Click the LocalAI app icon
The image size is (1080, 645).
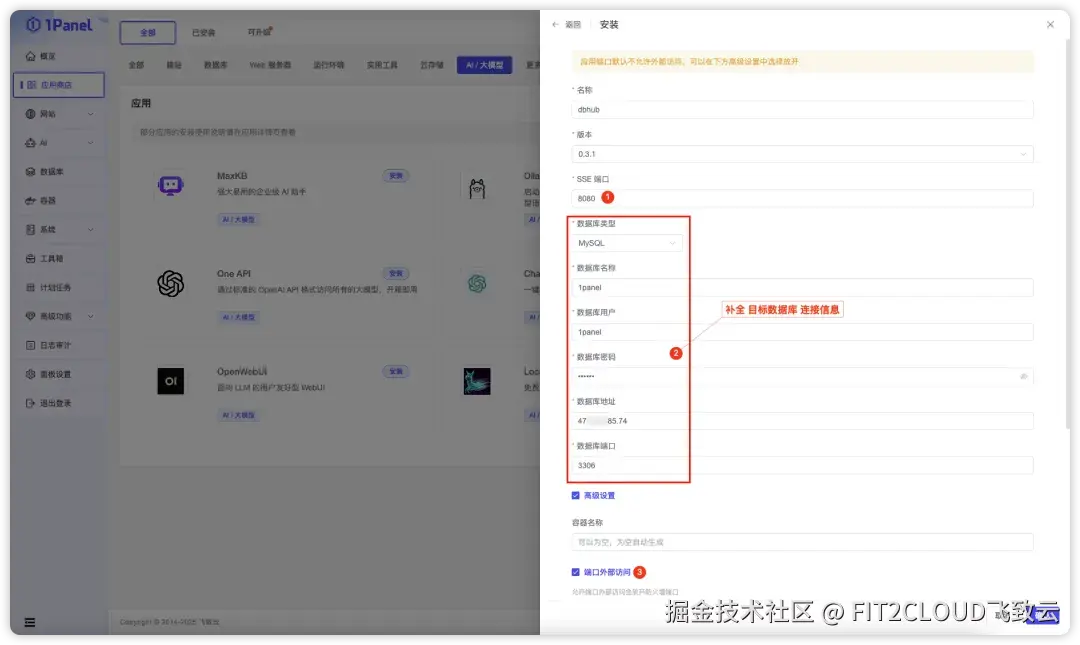point(477,381)
